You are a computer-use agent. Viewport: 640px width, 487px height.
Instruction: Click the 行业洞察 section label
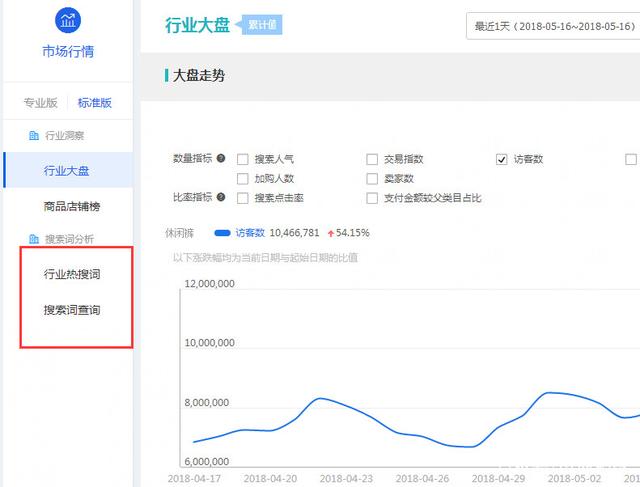click(x=64, y=136)
